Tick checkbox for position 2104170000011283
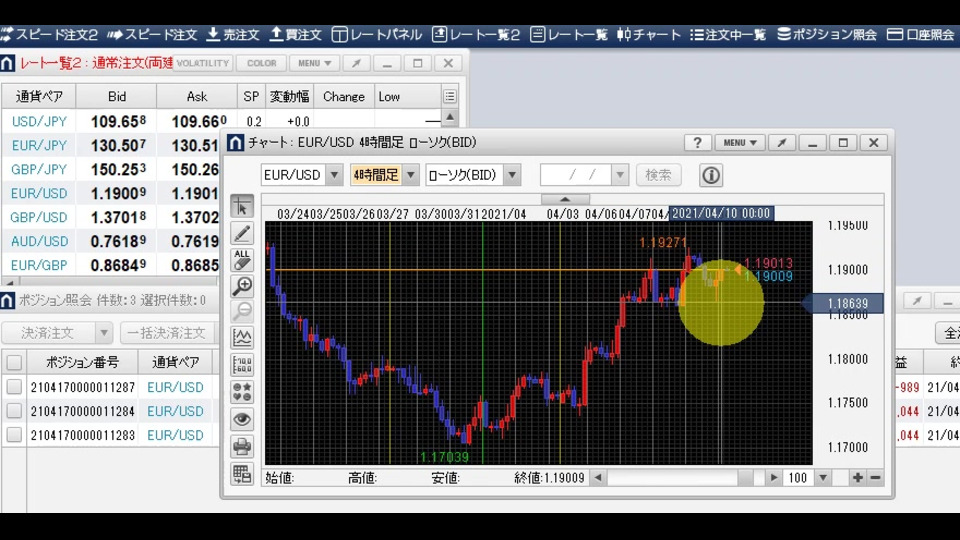960x540 pixels. [x=14, y=435]
